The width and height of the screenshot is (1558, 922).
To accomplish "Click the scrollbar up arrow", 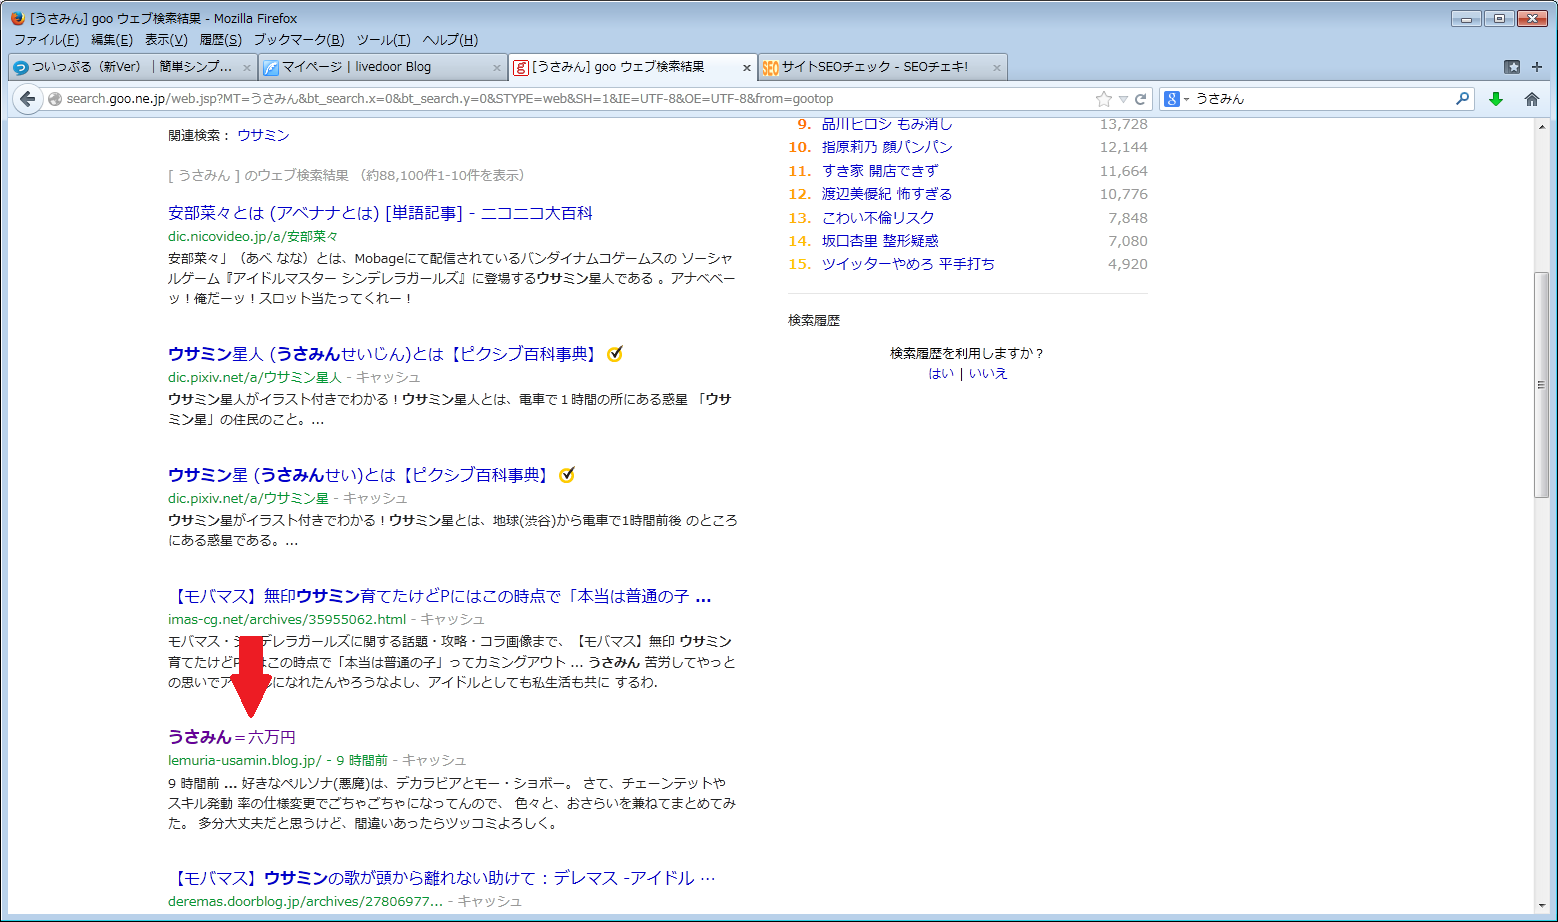I will (1541, 125).
